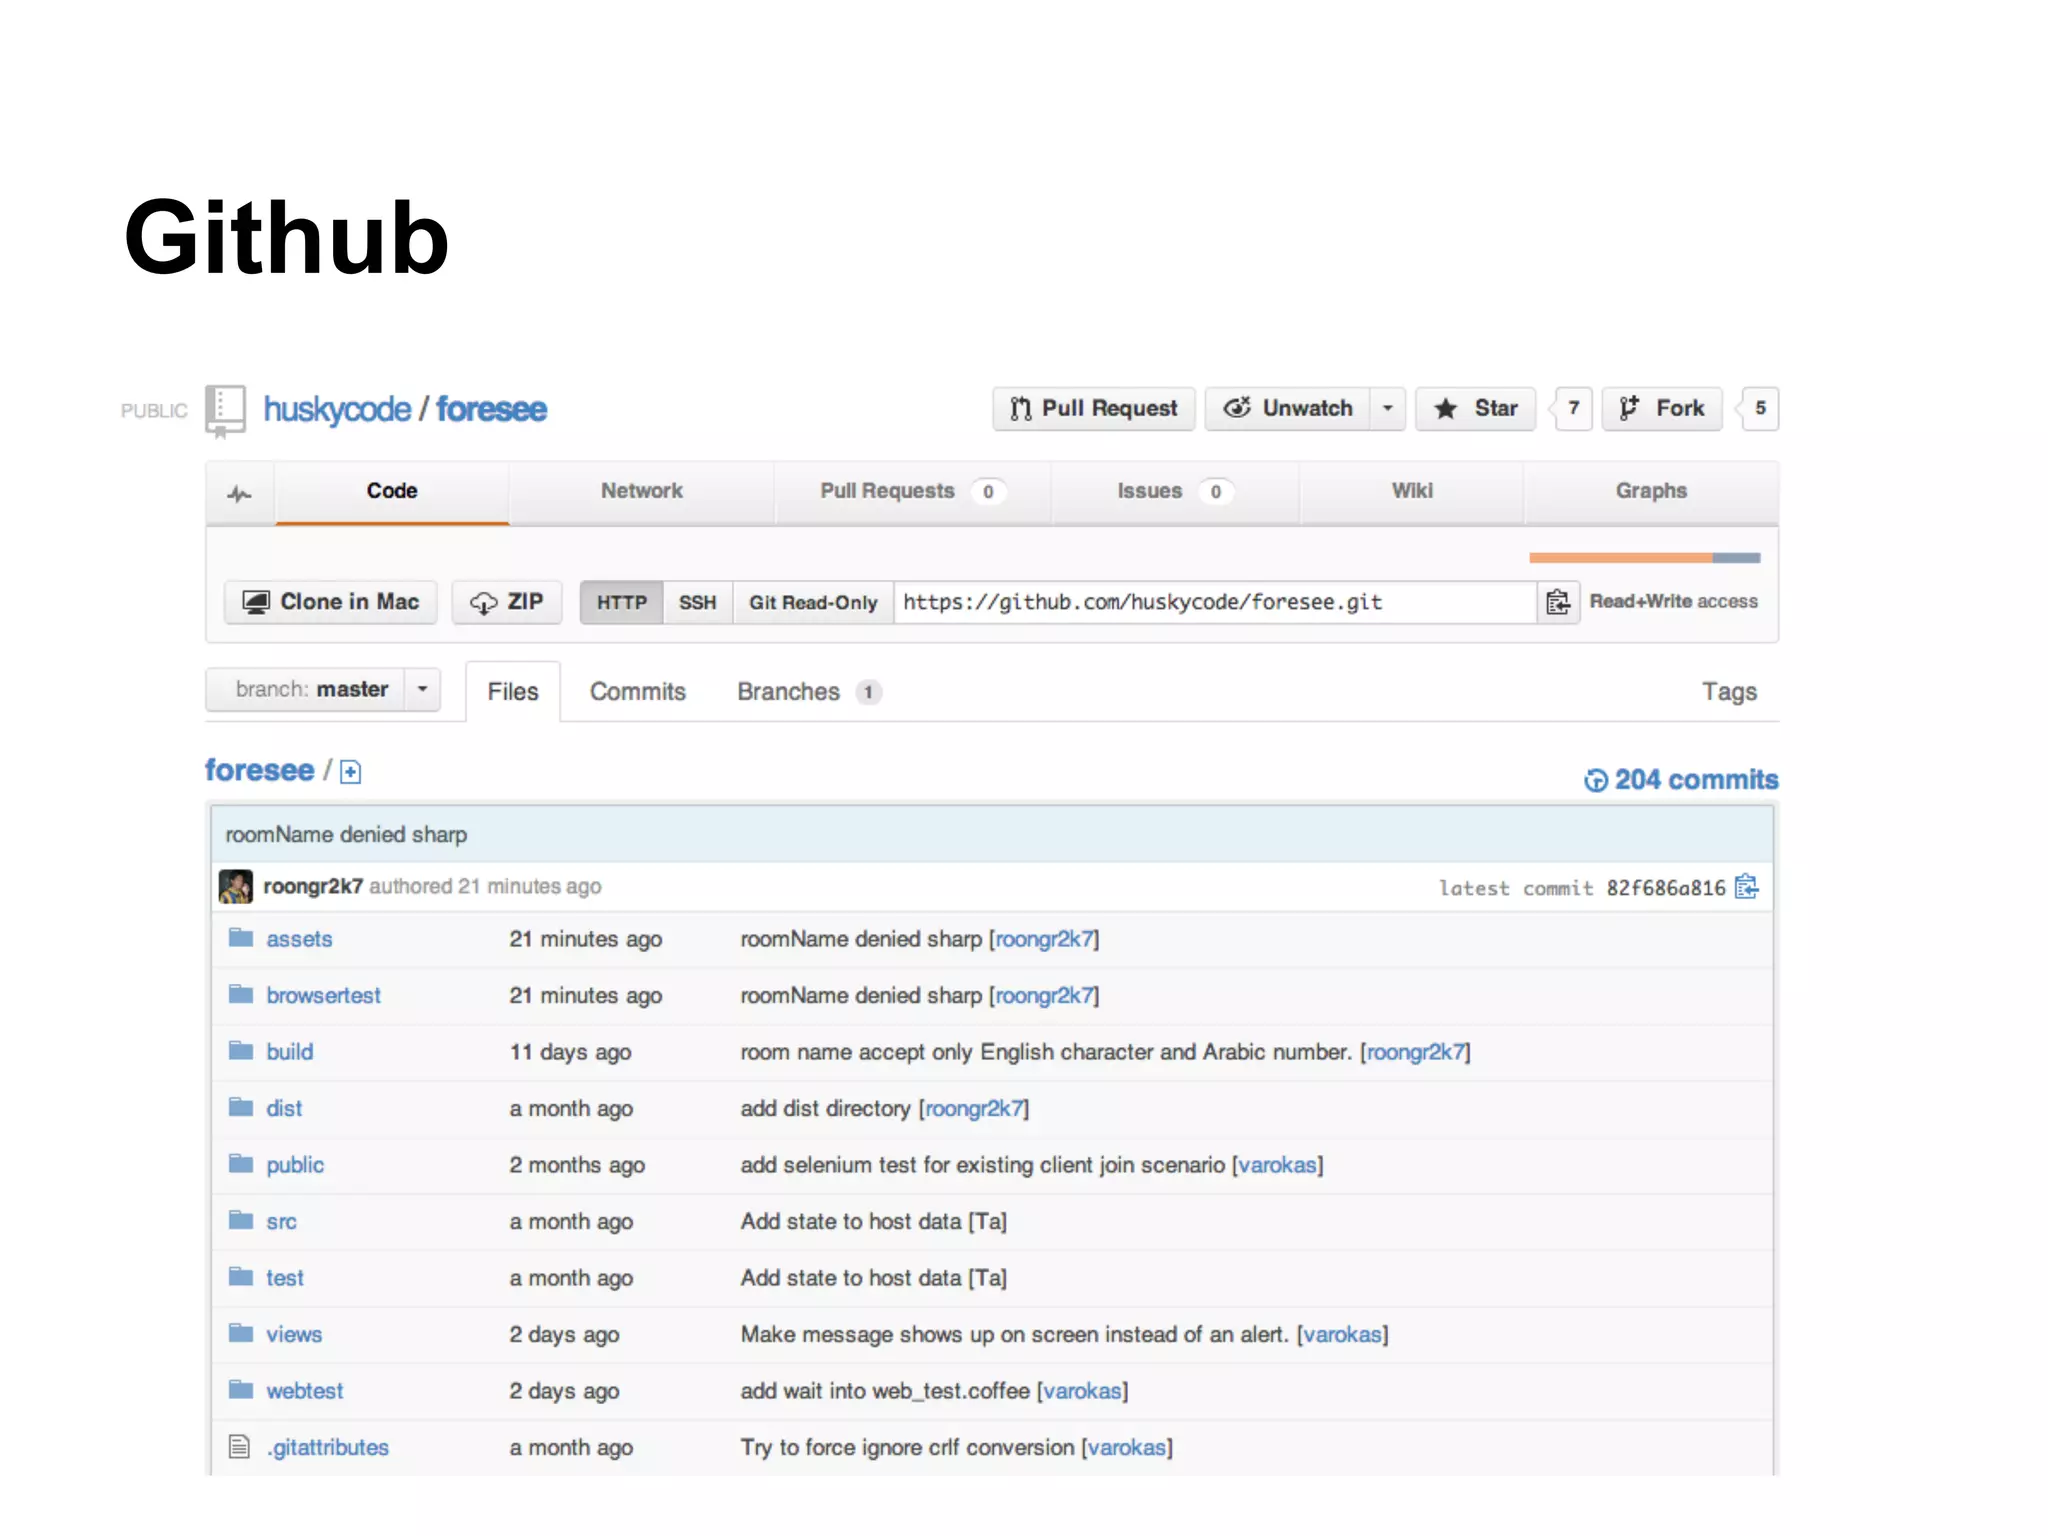This screenshot has height=1536, width=2048.
Task: Click the Clone in Mac button
Action: point(331,602)
